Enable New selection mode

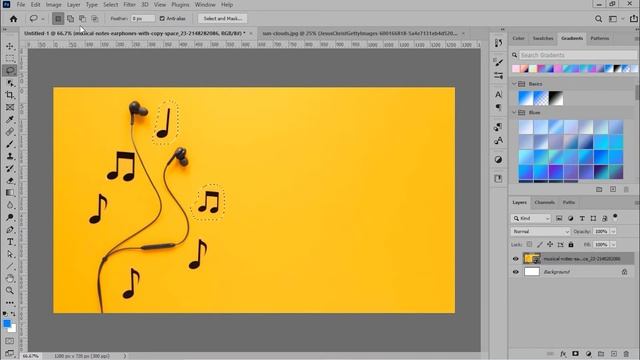coord(58,19)
